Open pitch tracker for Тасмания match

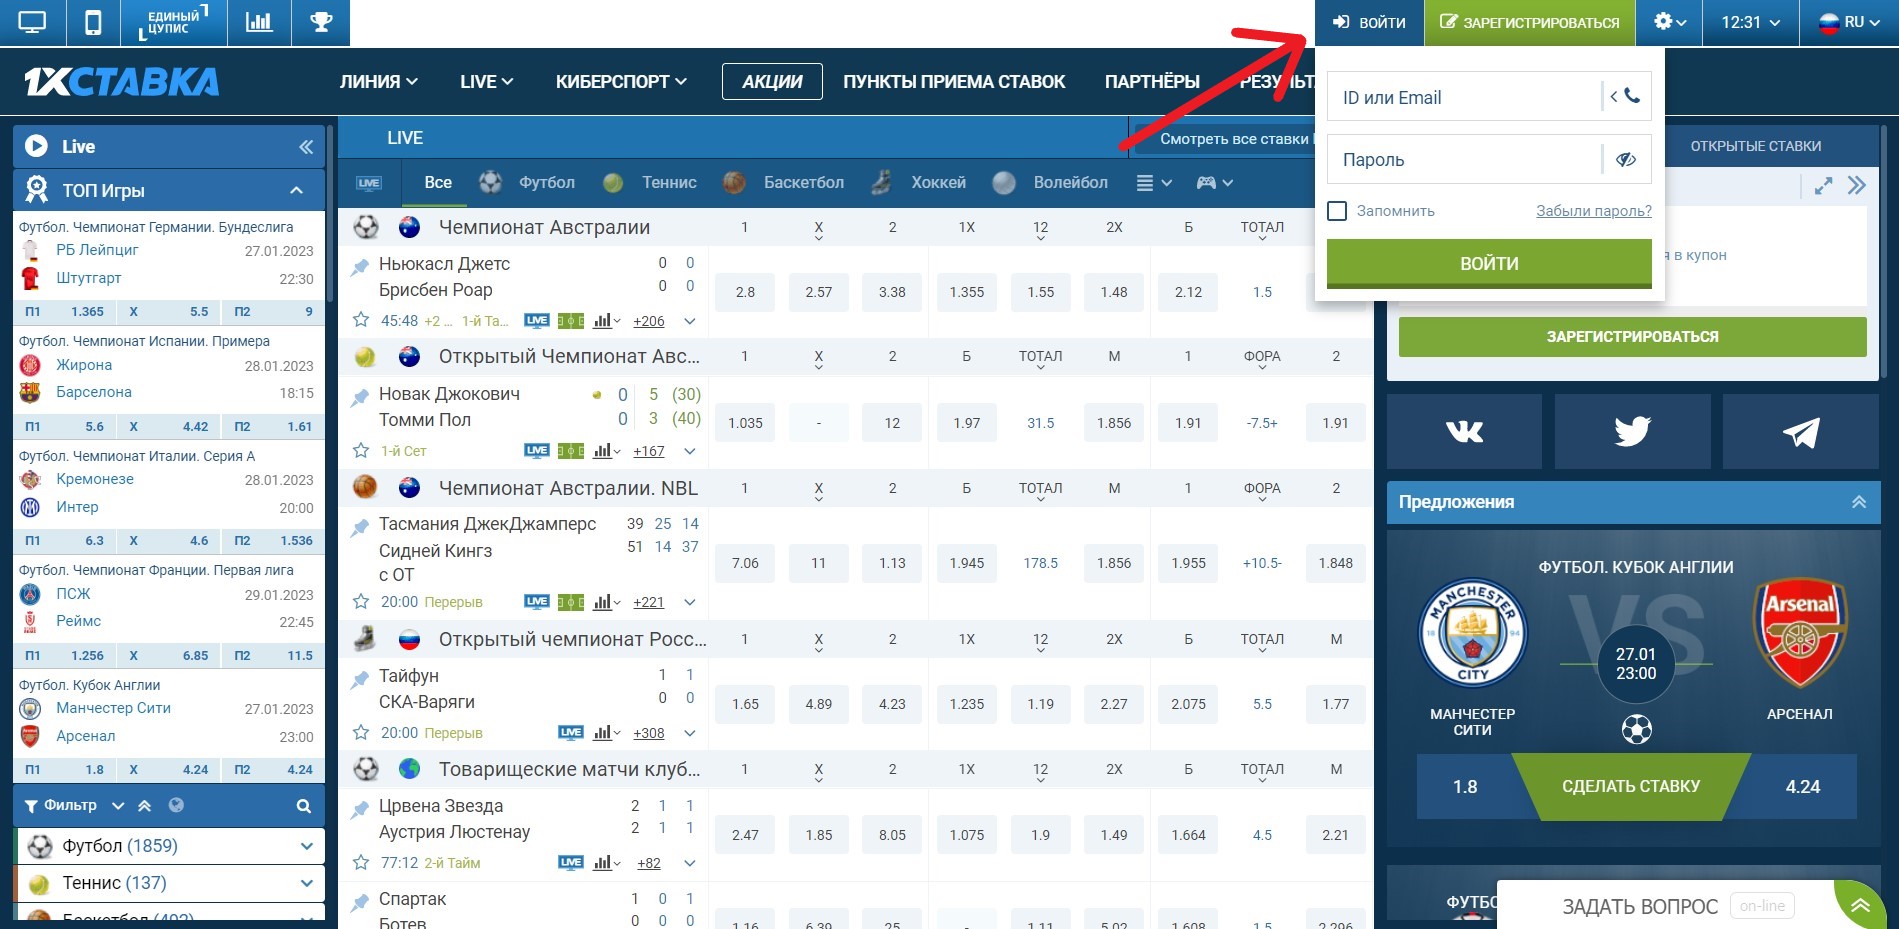(x=571, y=602)
